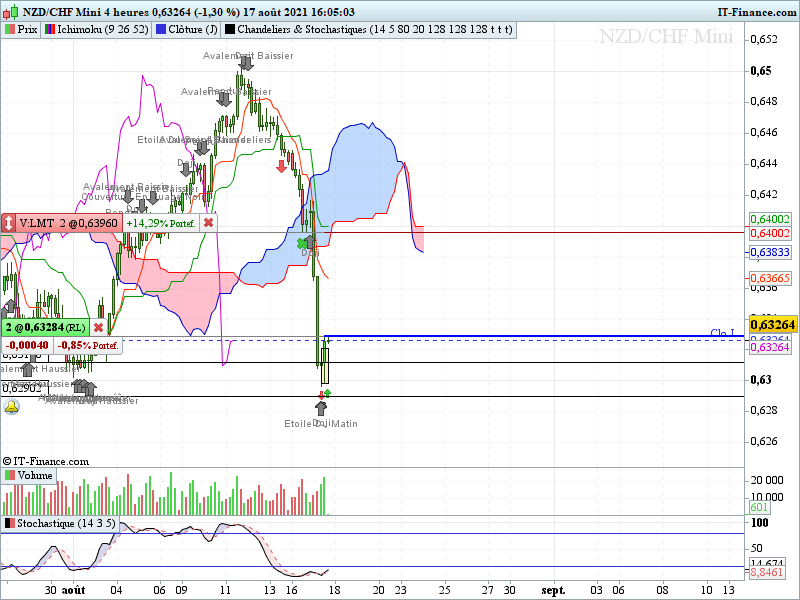Click the candlestick chart icon in the title

(11, 11)
